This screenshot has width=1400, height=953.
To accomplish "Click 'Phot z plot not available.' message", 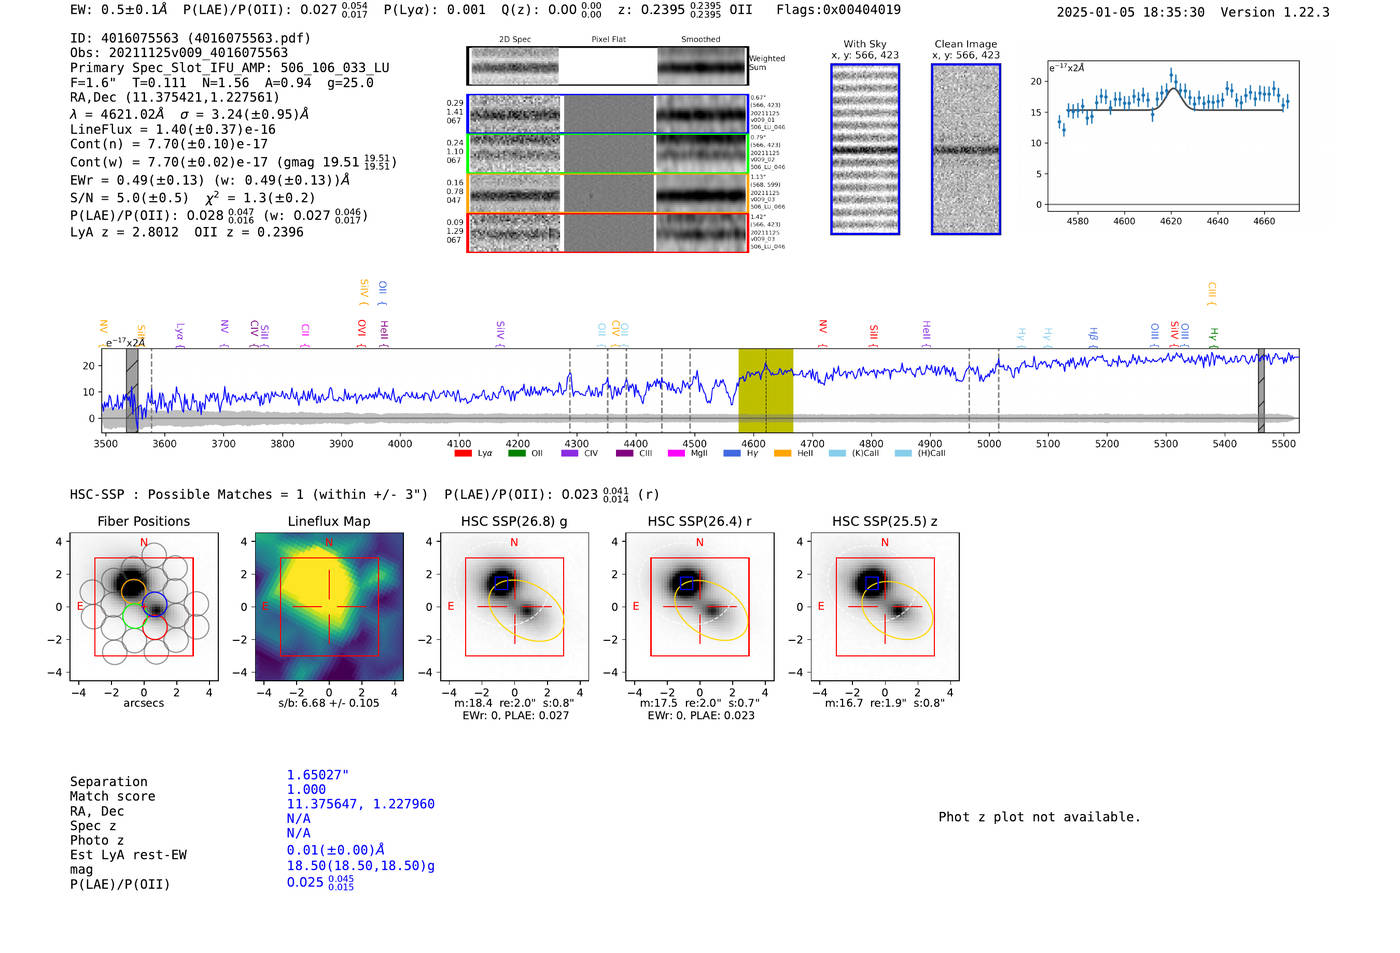I will (1039, 817).
